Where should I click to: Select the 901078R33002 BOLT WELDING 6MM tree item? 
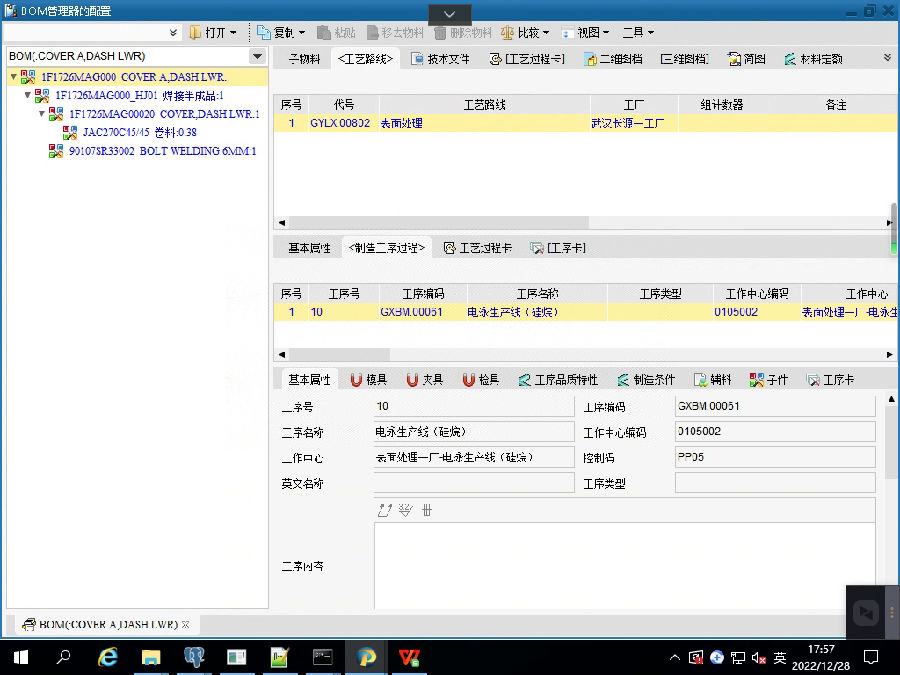click(x=162, y=151)
